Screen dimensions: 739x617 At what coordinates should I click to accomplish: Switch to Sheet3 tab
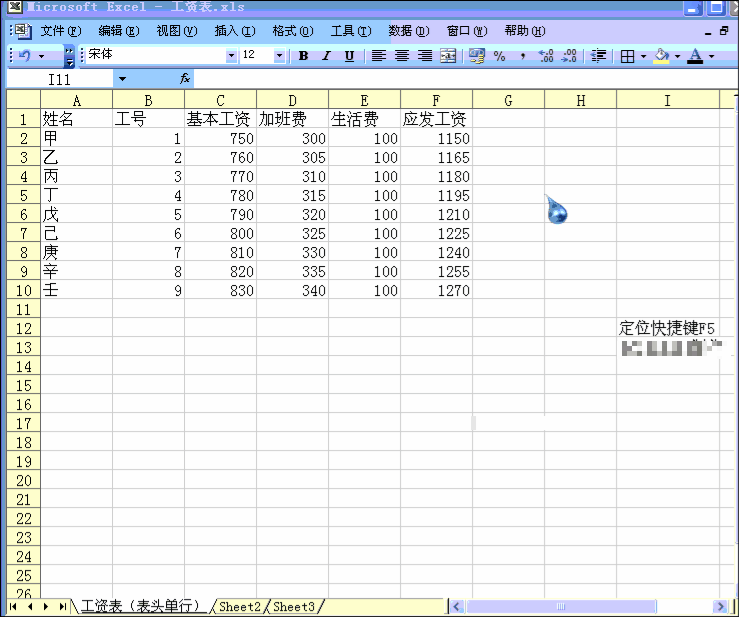[294, 606]
